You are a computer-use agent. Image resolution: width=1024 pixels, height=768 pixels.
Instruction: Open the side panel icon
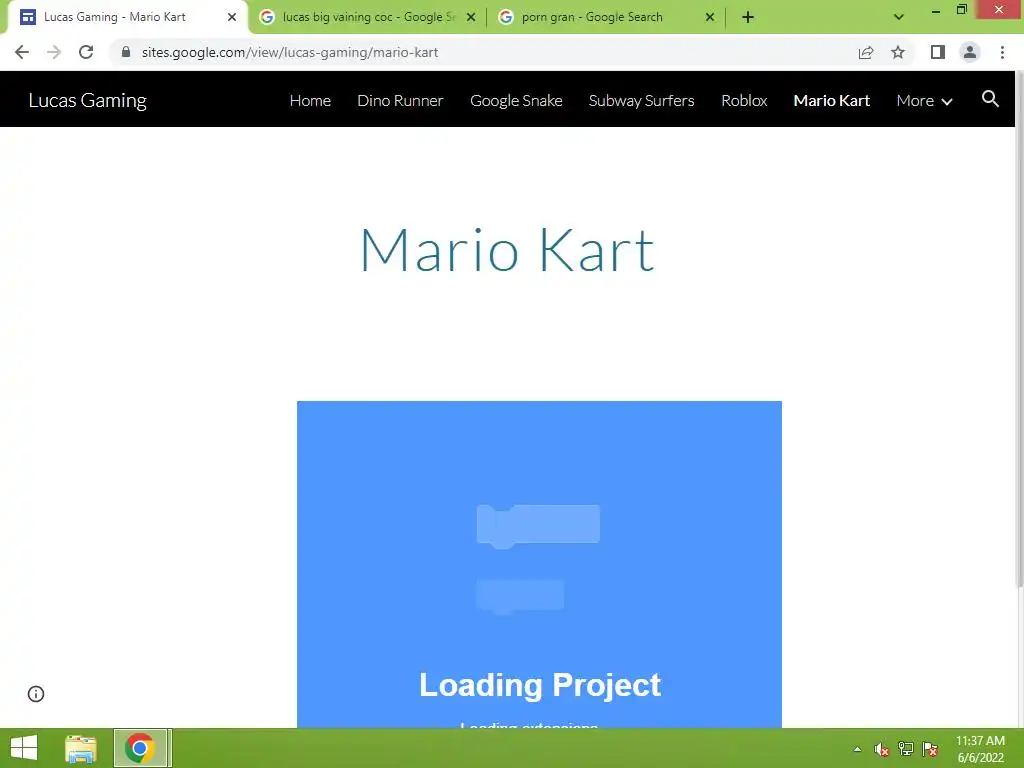[938, 52]
